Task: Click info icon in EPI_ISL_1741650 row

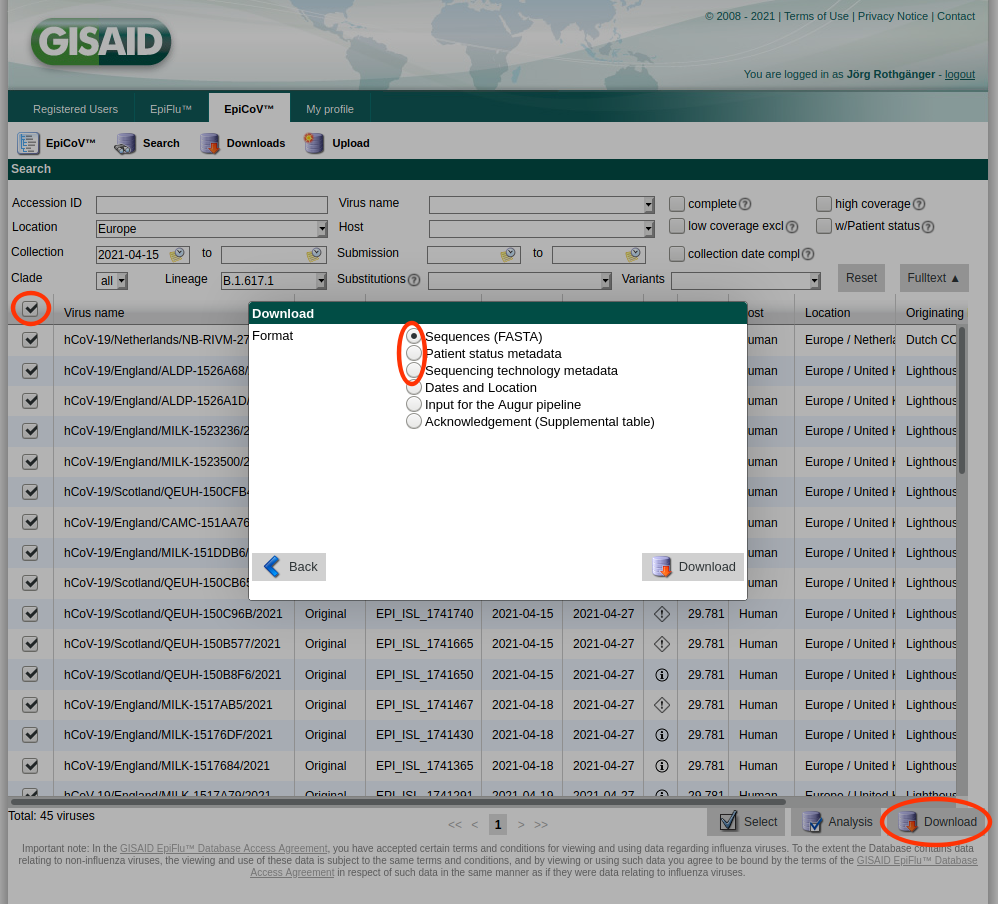Action: coord(661,675)
